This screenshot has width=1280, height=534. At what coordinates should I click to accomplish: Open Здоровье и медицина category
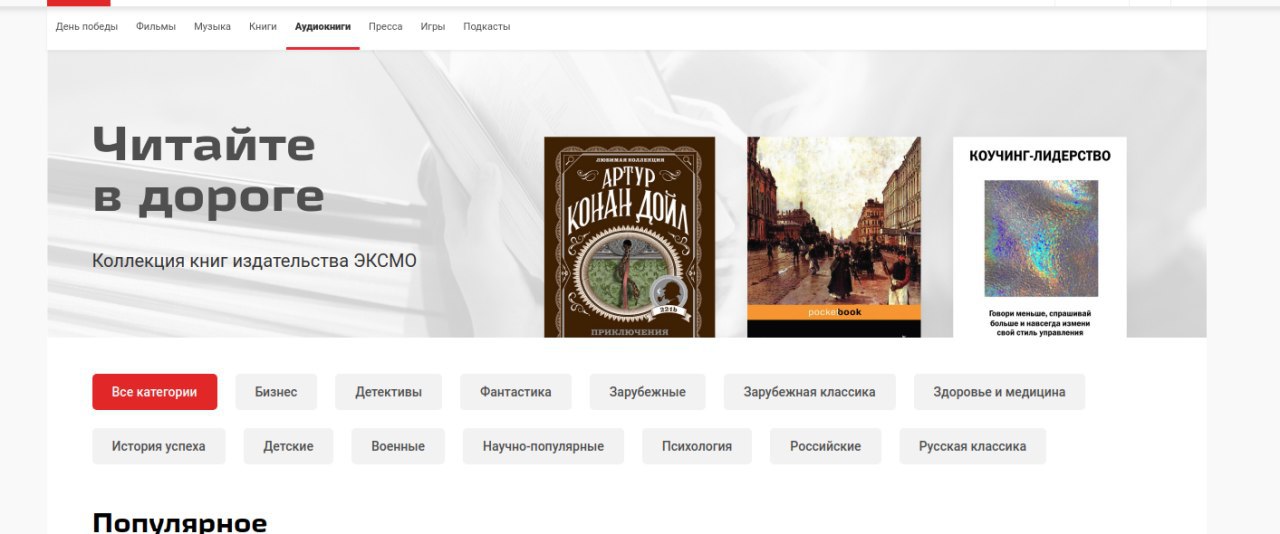click(999, 392)
